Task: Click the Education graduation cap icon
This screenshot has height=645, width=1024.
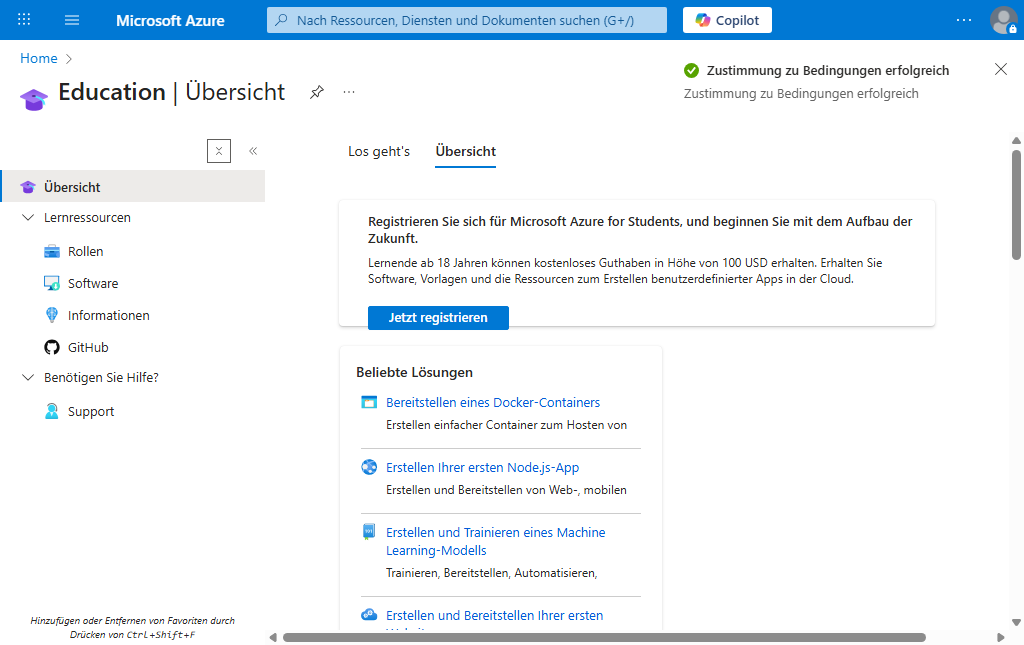Action: pos(34,99)
